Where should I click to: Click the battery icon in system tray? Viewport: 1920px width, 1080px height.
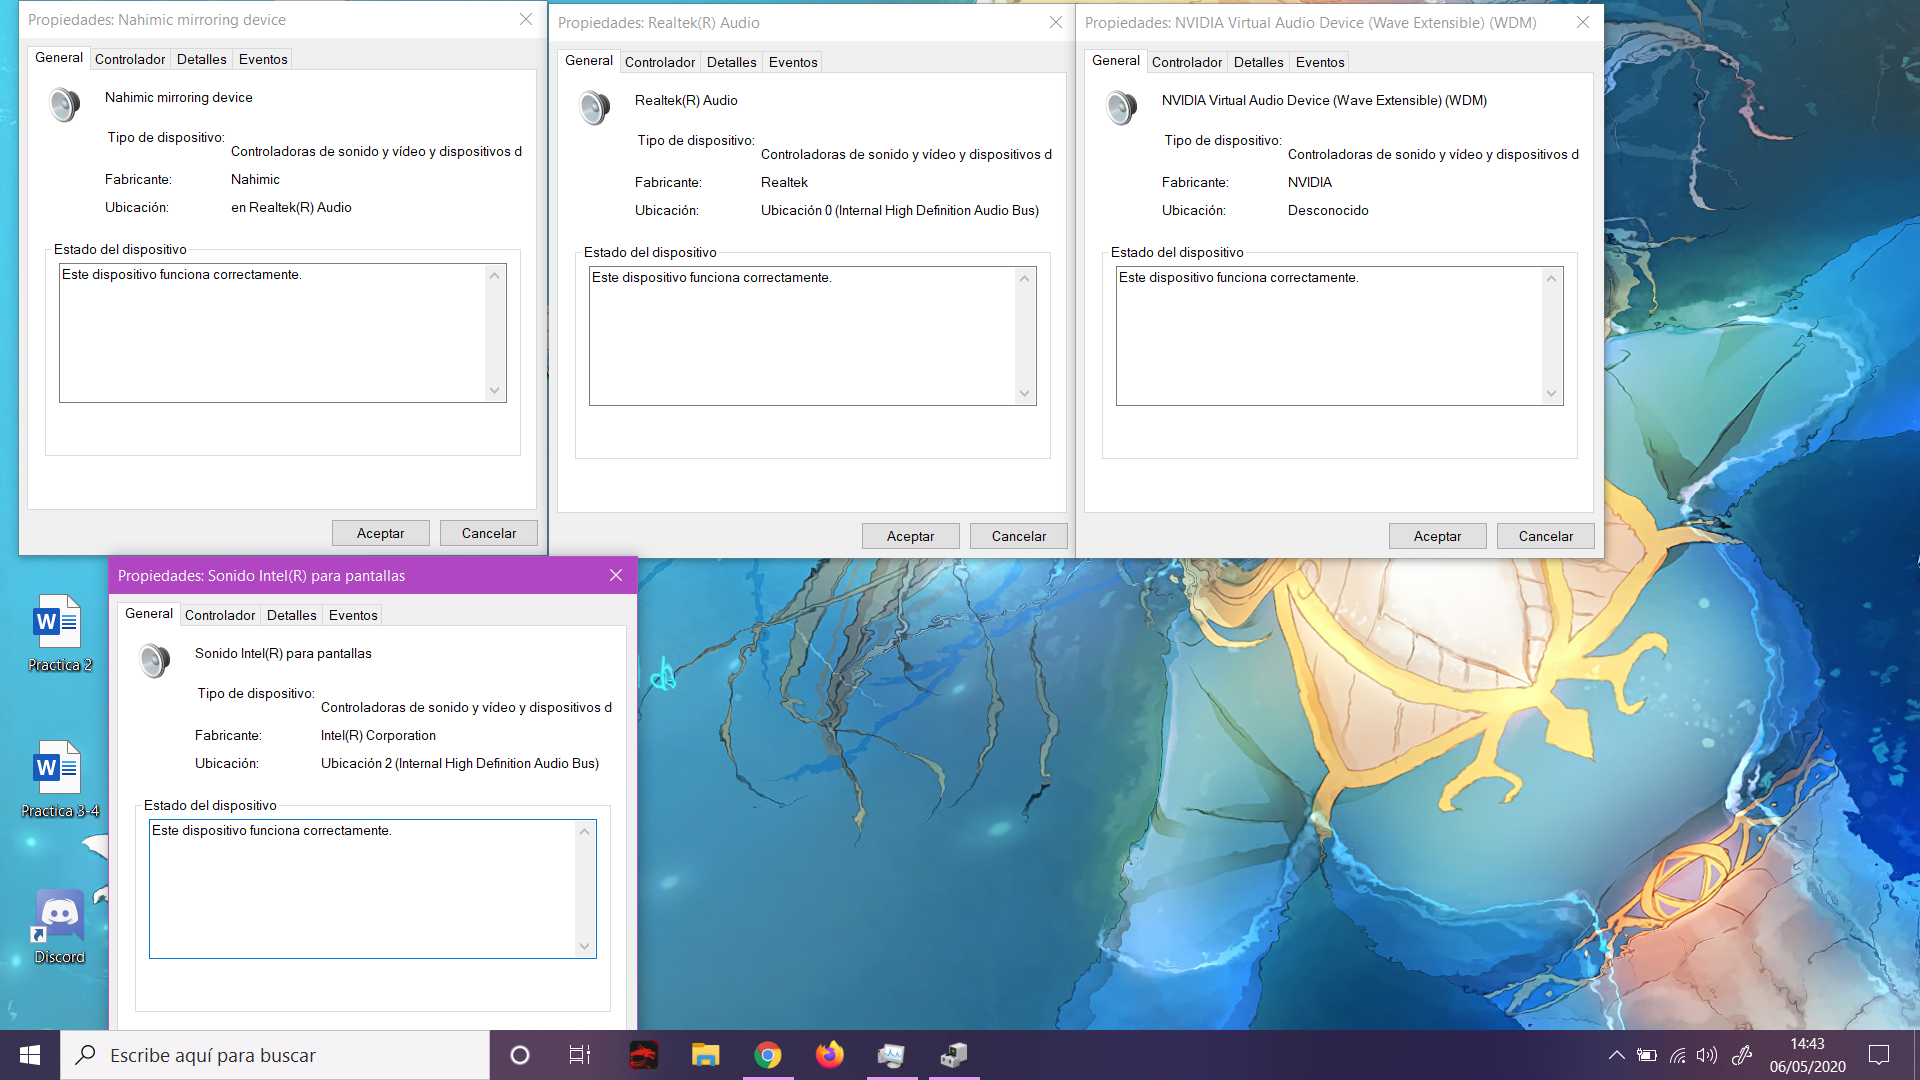click(x=1647, y=1055)
